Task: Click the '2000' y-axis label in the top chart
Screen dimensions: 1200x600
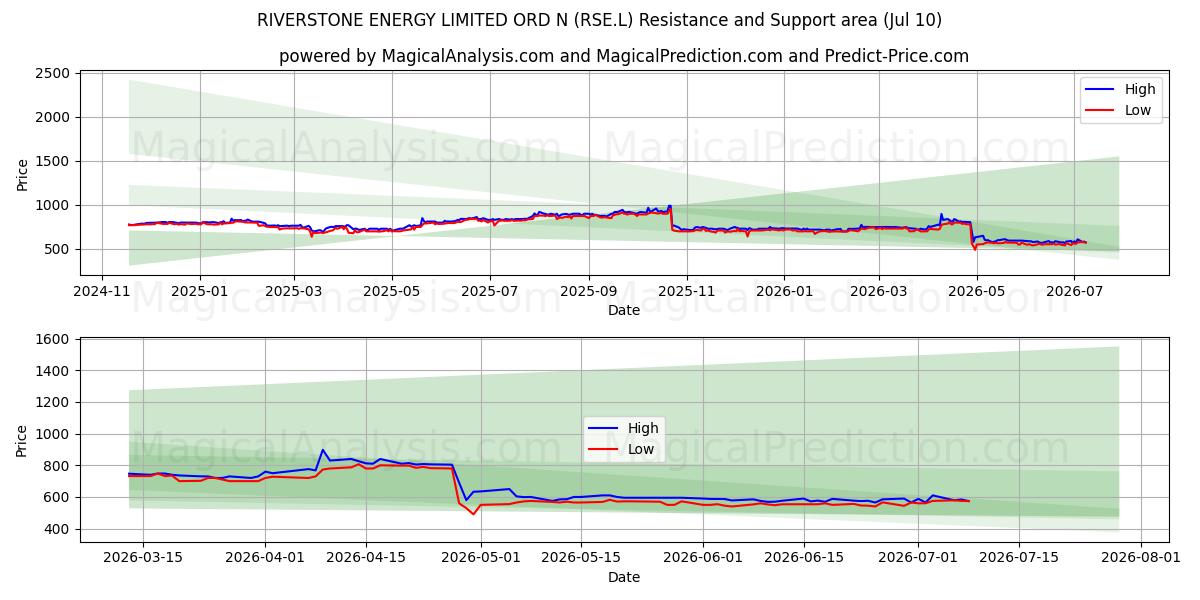Action: [x=52, y=118]
